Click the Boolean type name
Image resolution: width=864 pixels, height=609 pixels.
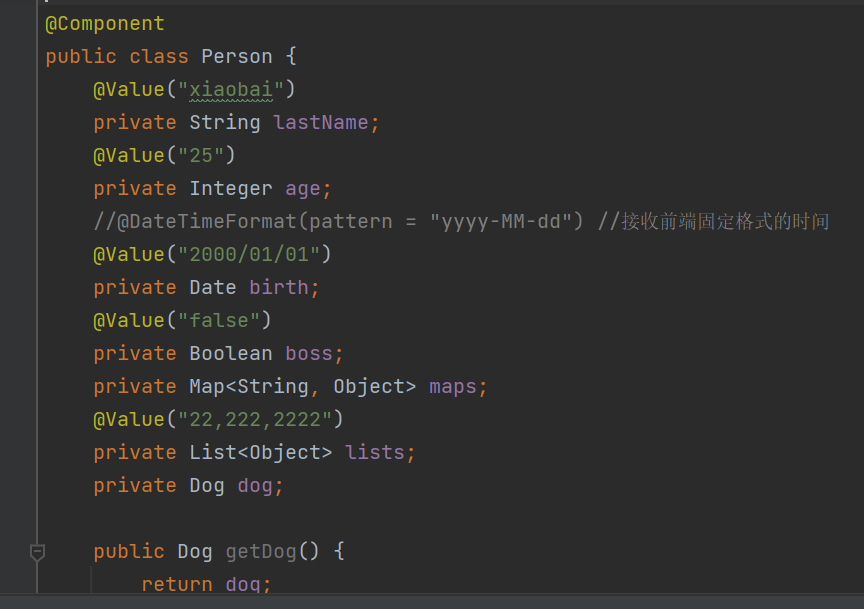tap(231, 353)
